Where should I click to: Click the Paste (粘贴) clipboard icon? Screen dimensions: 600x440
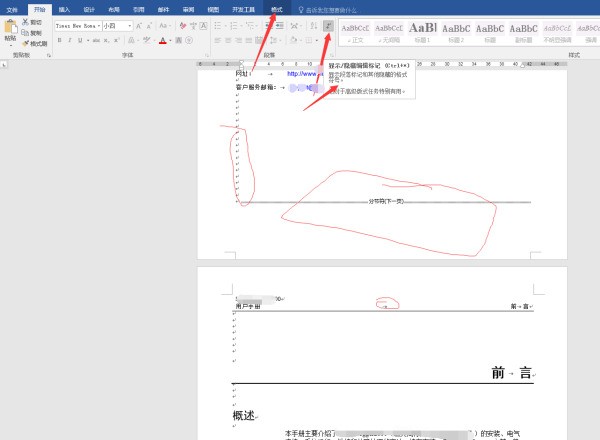(10, 27)
